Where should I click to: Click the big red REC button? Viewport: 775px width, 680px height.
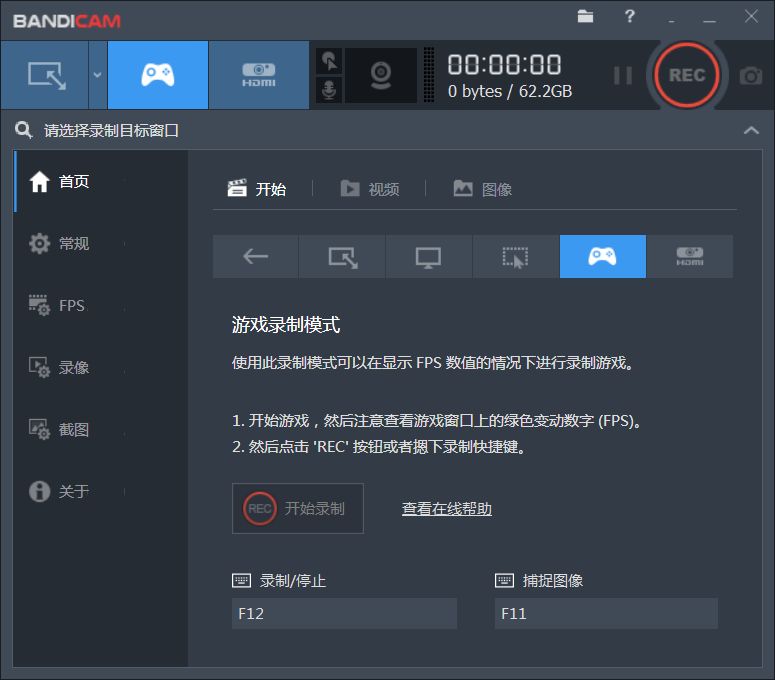pyautogui.click(x=686, y=75)
